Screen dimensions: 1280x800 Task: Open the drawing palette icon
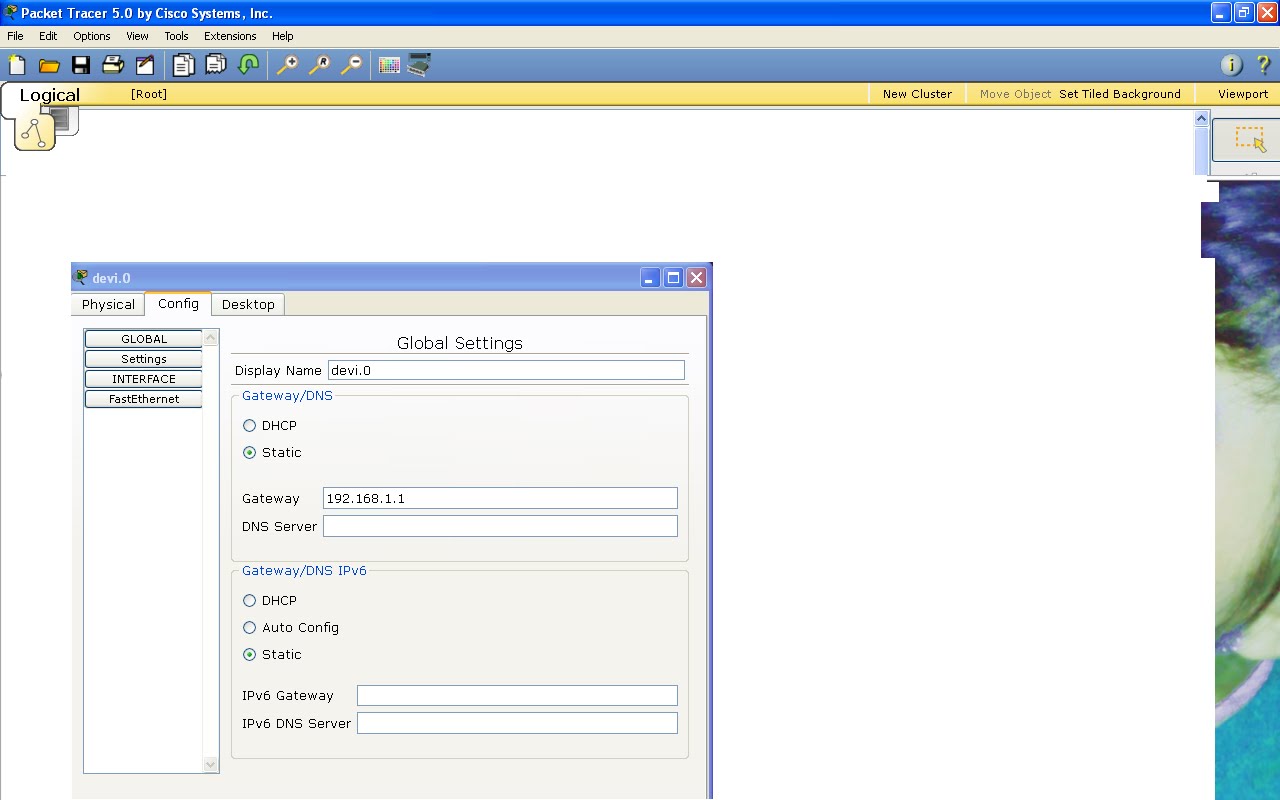tap(389, 66)
